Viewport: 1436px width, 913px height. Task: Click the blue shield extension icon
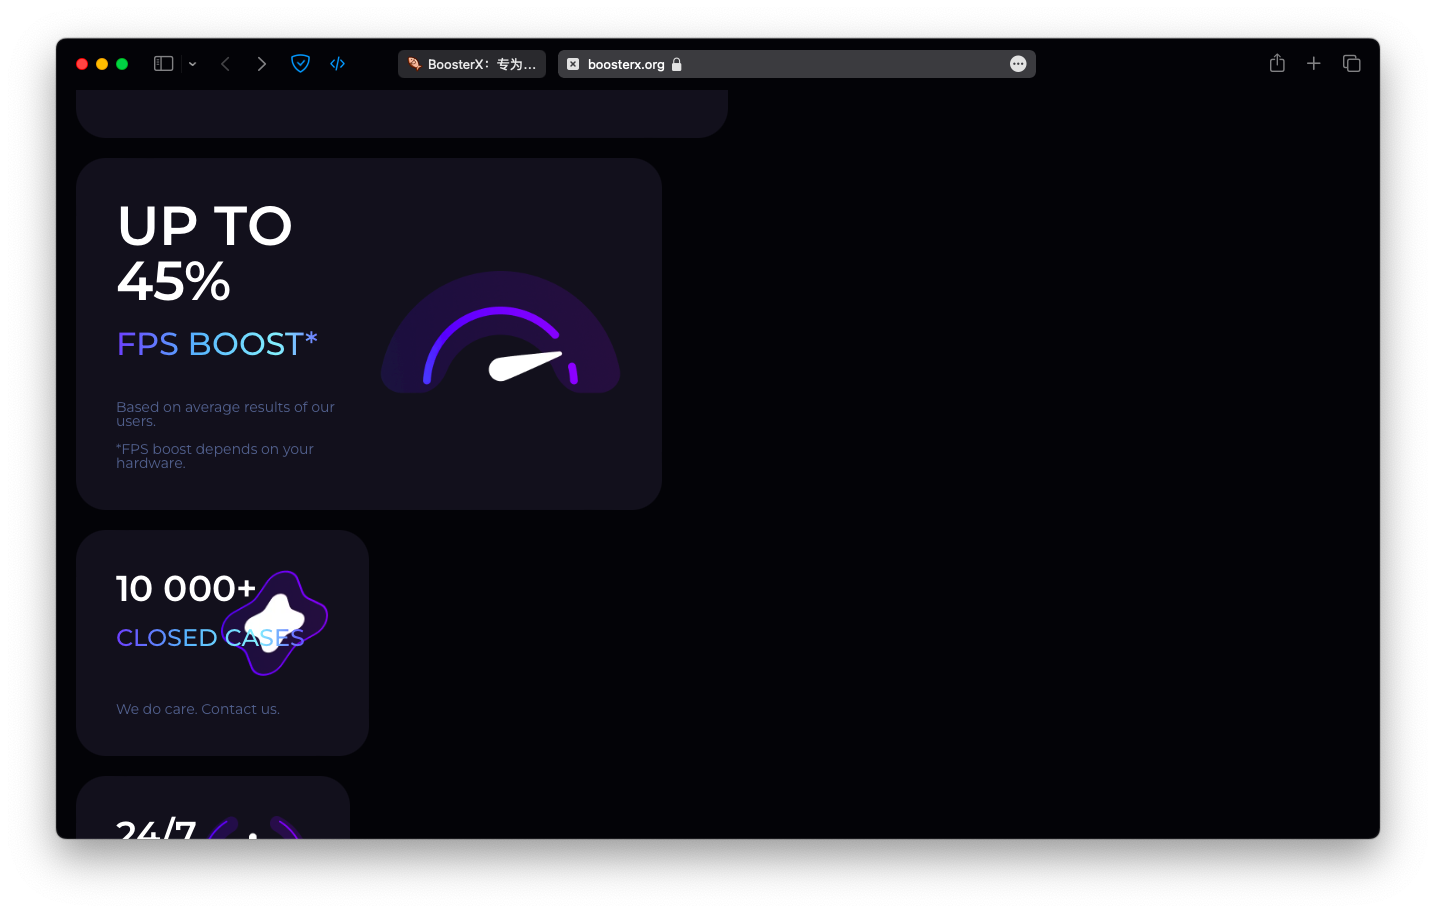[300, 64]
